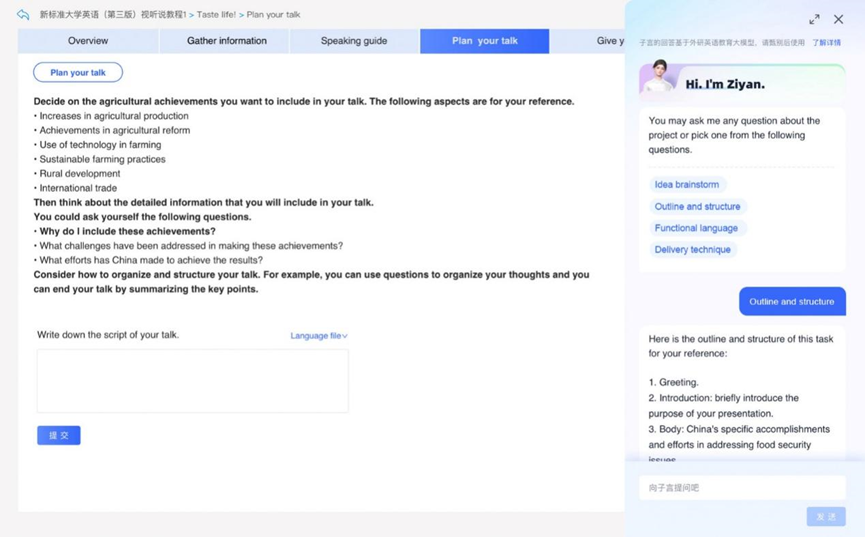
Task: Choose the Delivery technique suggestion
Action: (x=692, y=250)
